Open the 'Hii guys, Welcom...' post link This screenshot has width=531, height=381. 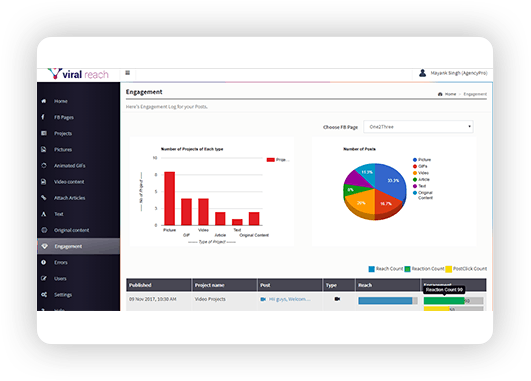click(x=290, y=299)
